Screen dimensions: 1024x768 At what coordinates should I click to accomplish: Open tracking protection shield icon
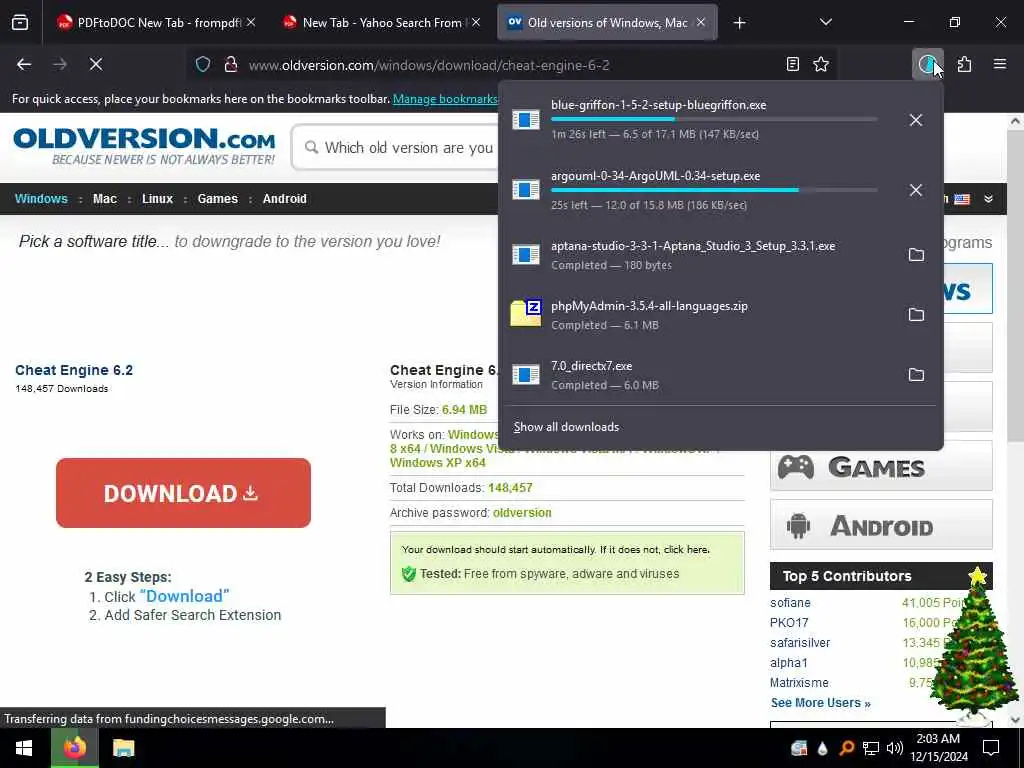point(203,65)
